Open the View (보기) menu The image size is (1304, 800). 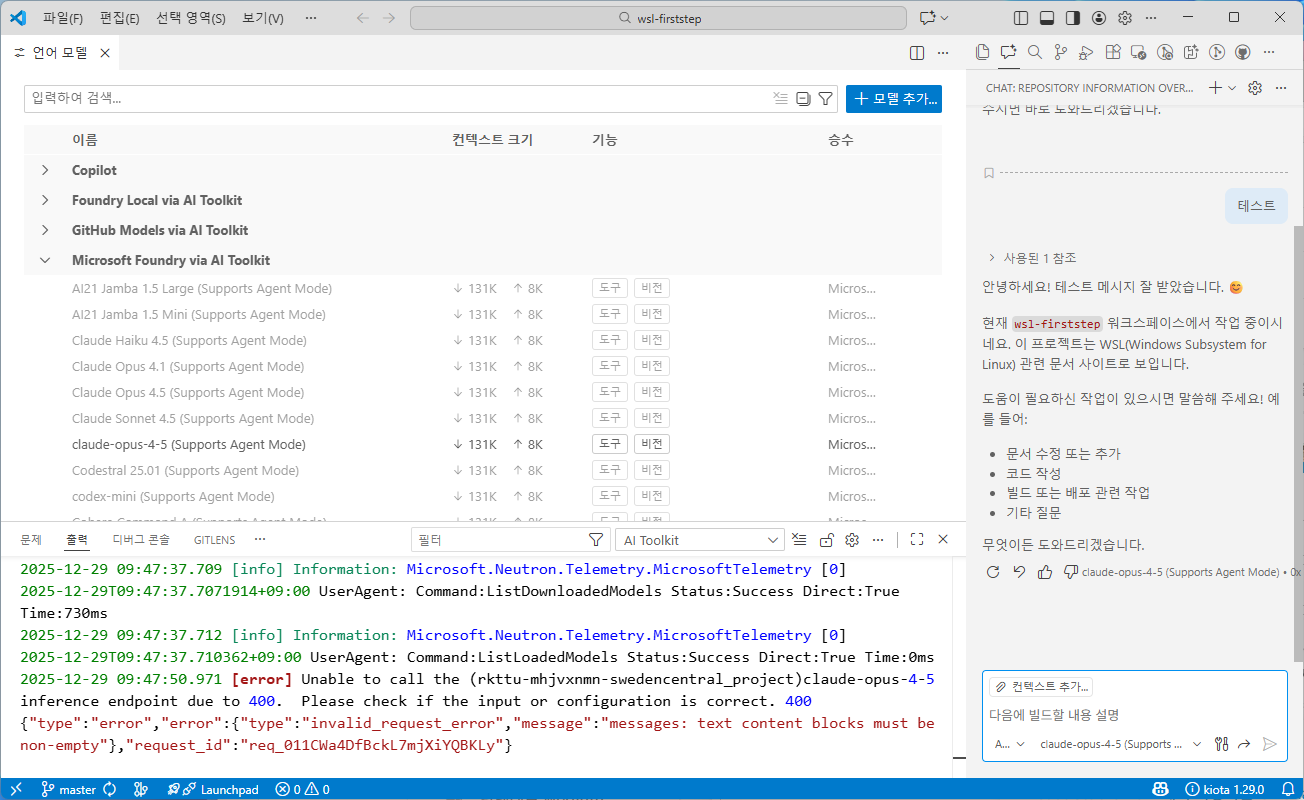pyautogui.click(x=263, y=18)
